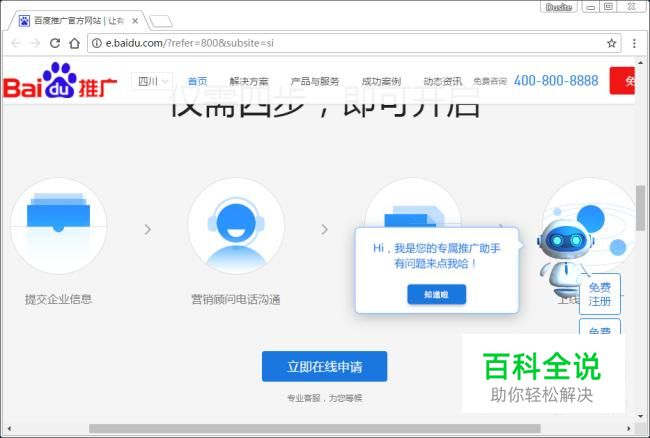Bookmark this page with the star icon
The image size is (650, 438).
tap(611, 43)
